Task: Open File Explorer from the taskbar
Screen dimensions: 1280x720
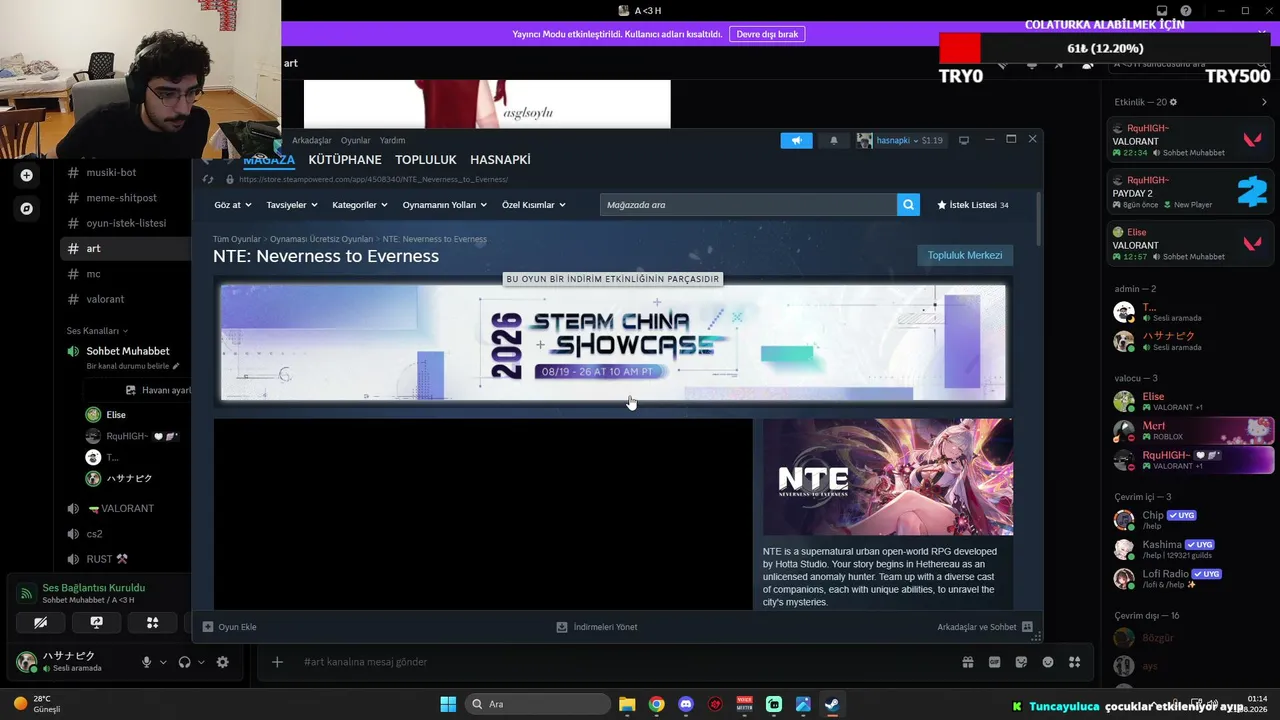Action: pyautogui.click(x=627, y=704)
